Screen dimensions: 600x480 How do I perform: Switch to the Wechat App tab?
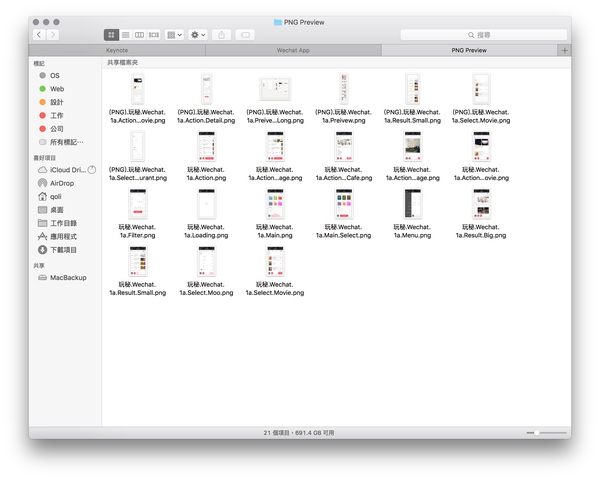293,49
